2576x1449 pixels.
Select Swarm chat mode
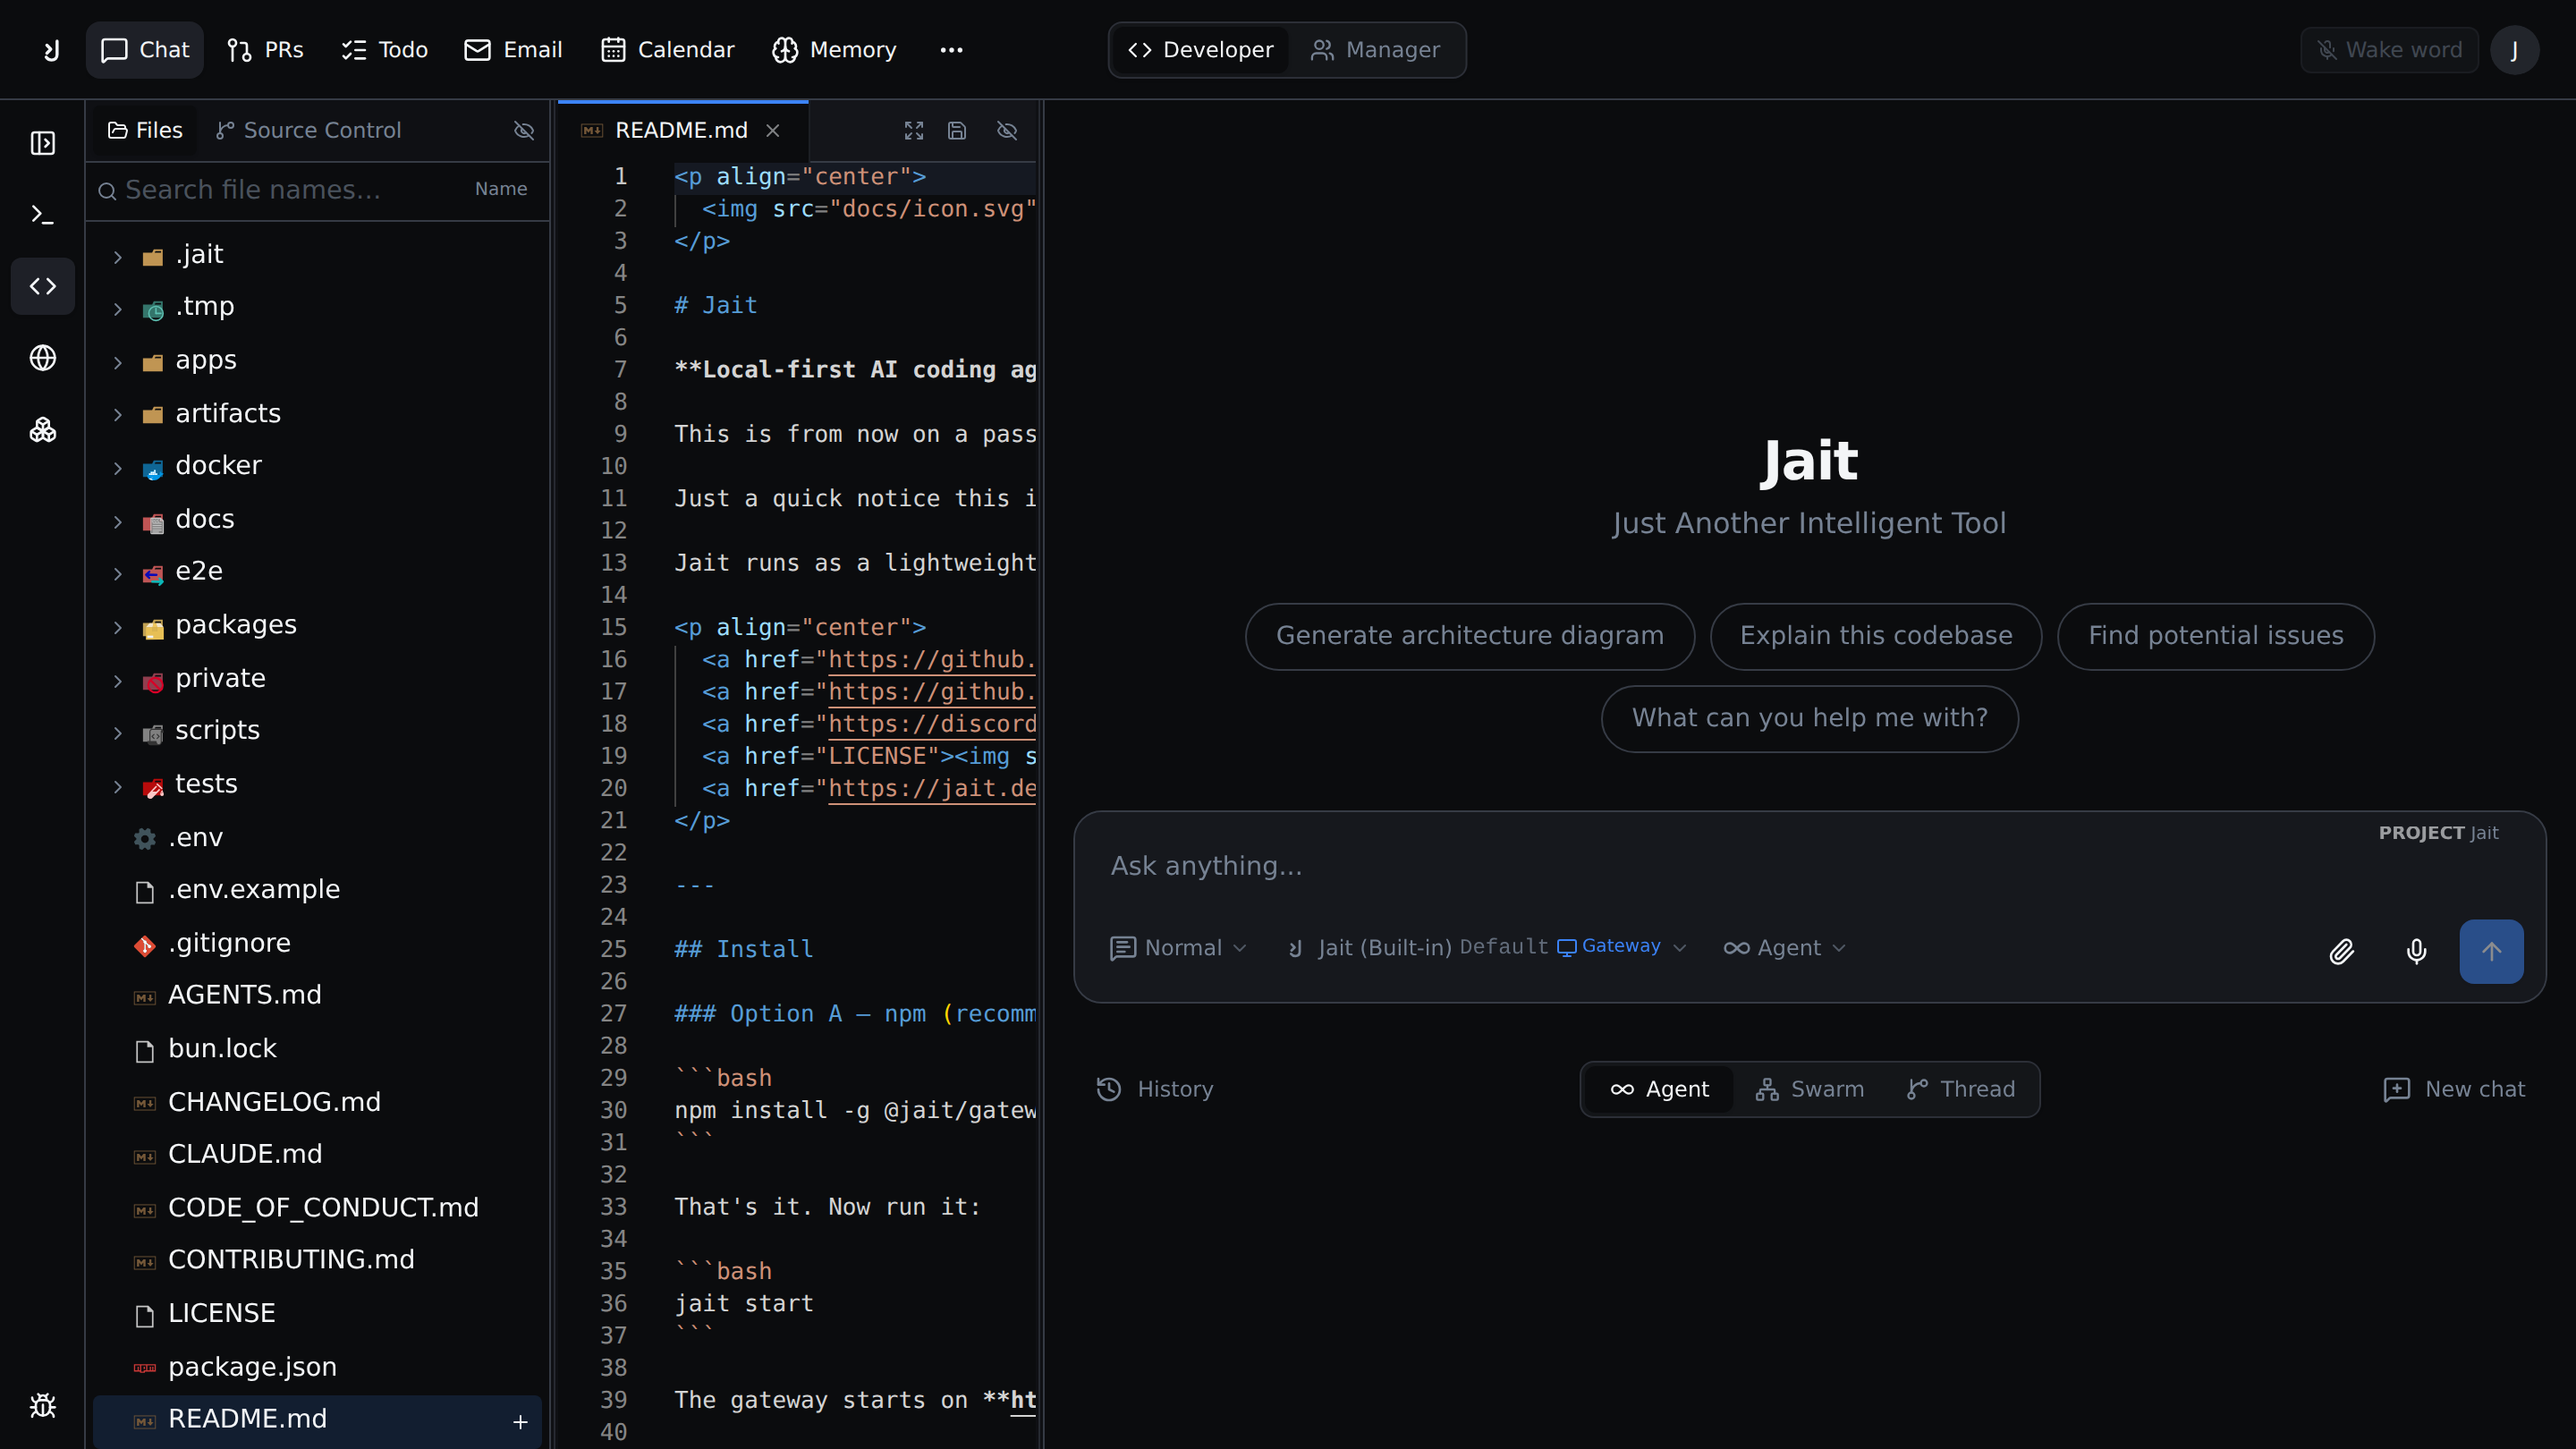(1809, 1089)
